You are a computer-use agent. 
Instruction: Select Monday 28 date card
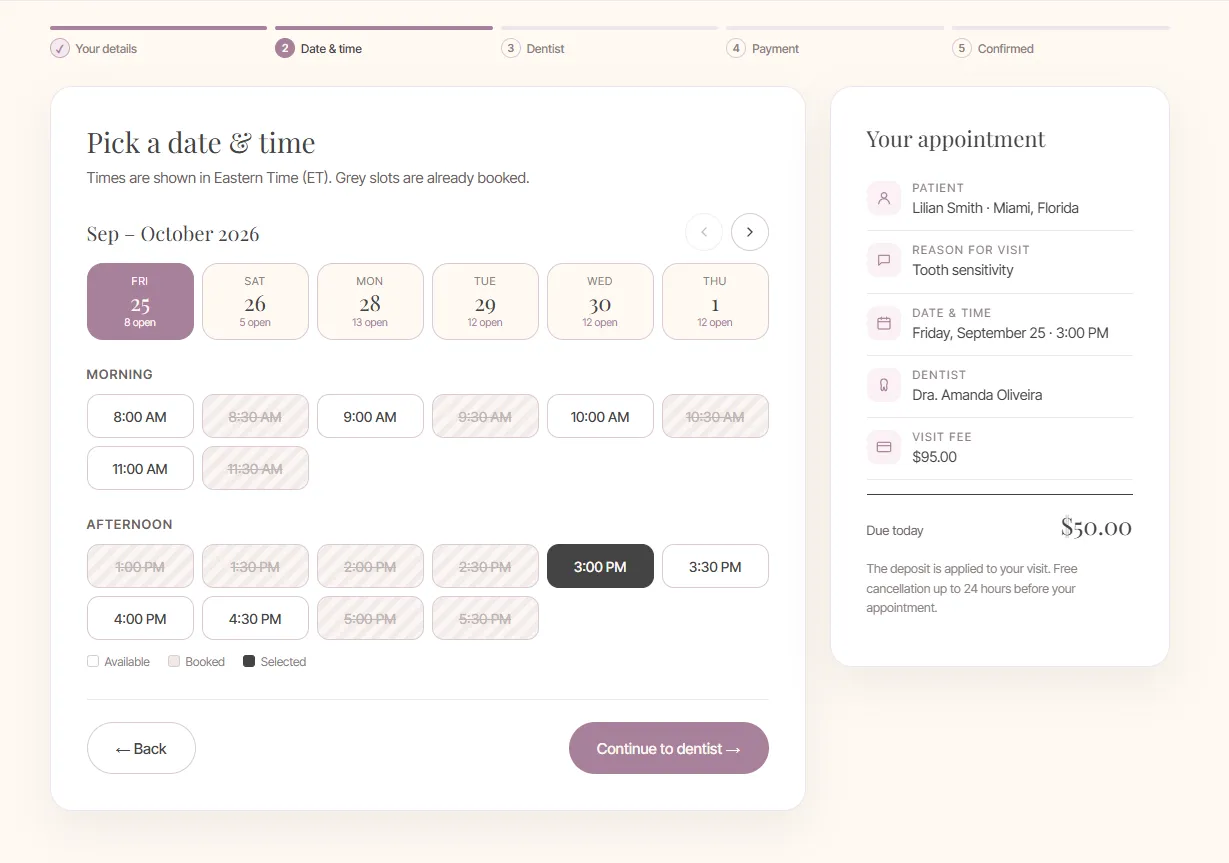370,301
